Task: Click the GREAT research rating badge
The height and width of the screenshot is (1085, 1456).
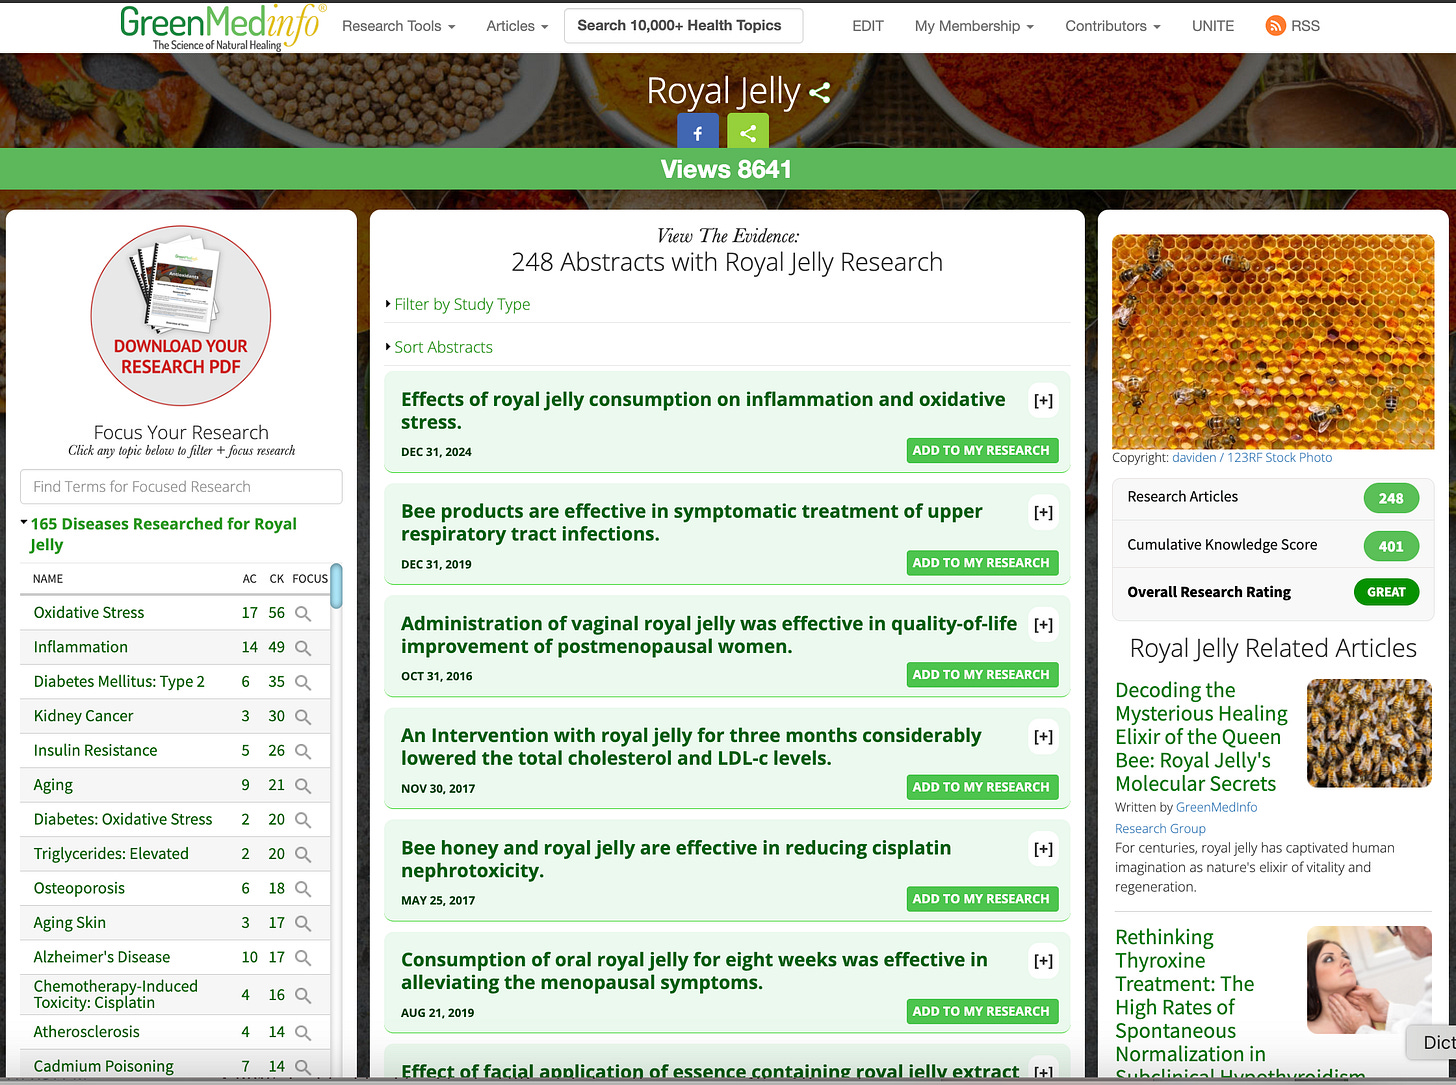Action: tap(1386, 592)
